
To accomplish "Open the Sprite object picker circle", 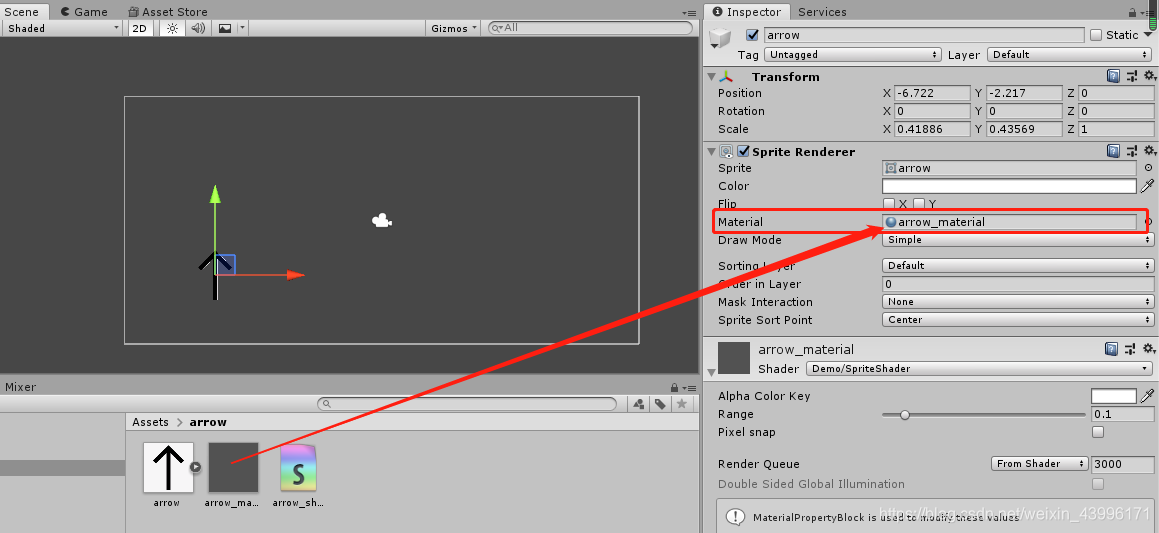I will point(1148,168).
